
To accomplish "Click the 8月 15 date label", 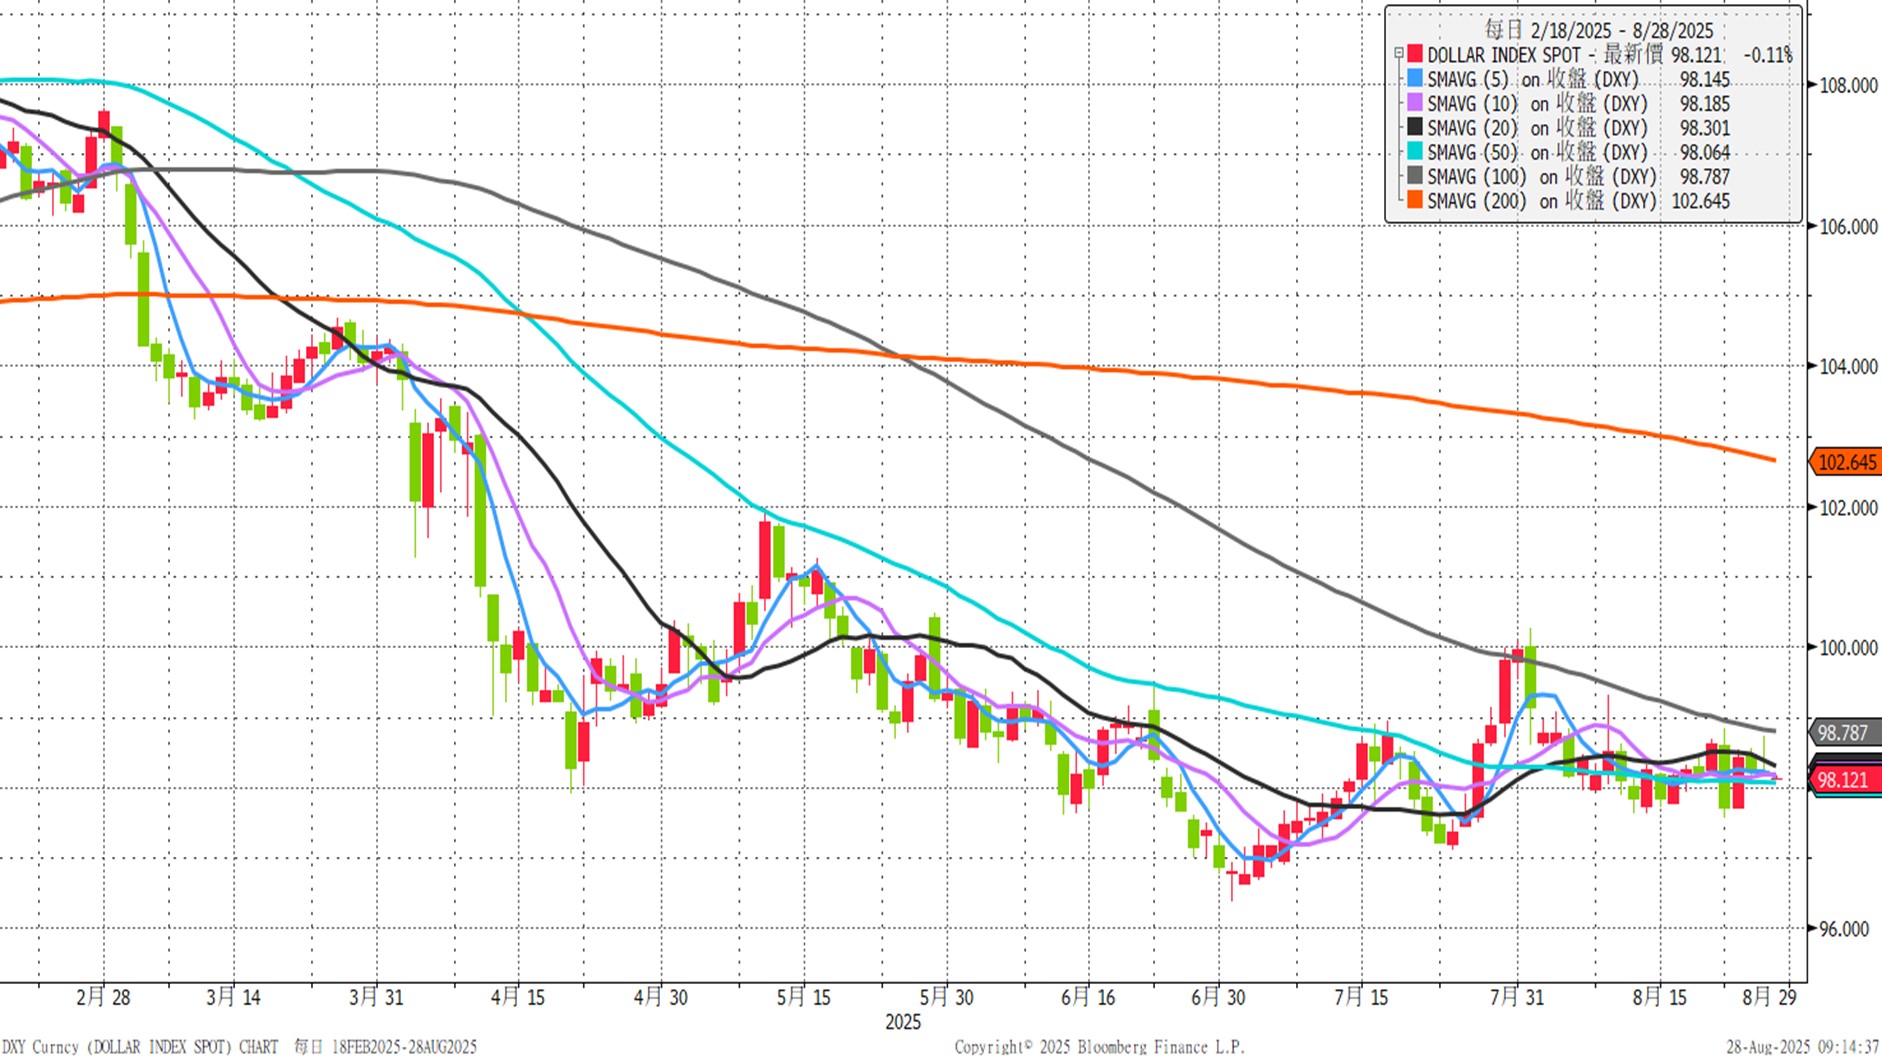I will 1659,997.
